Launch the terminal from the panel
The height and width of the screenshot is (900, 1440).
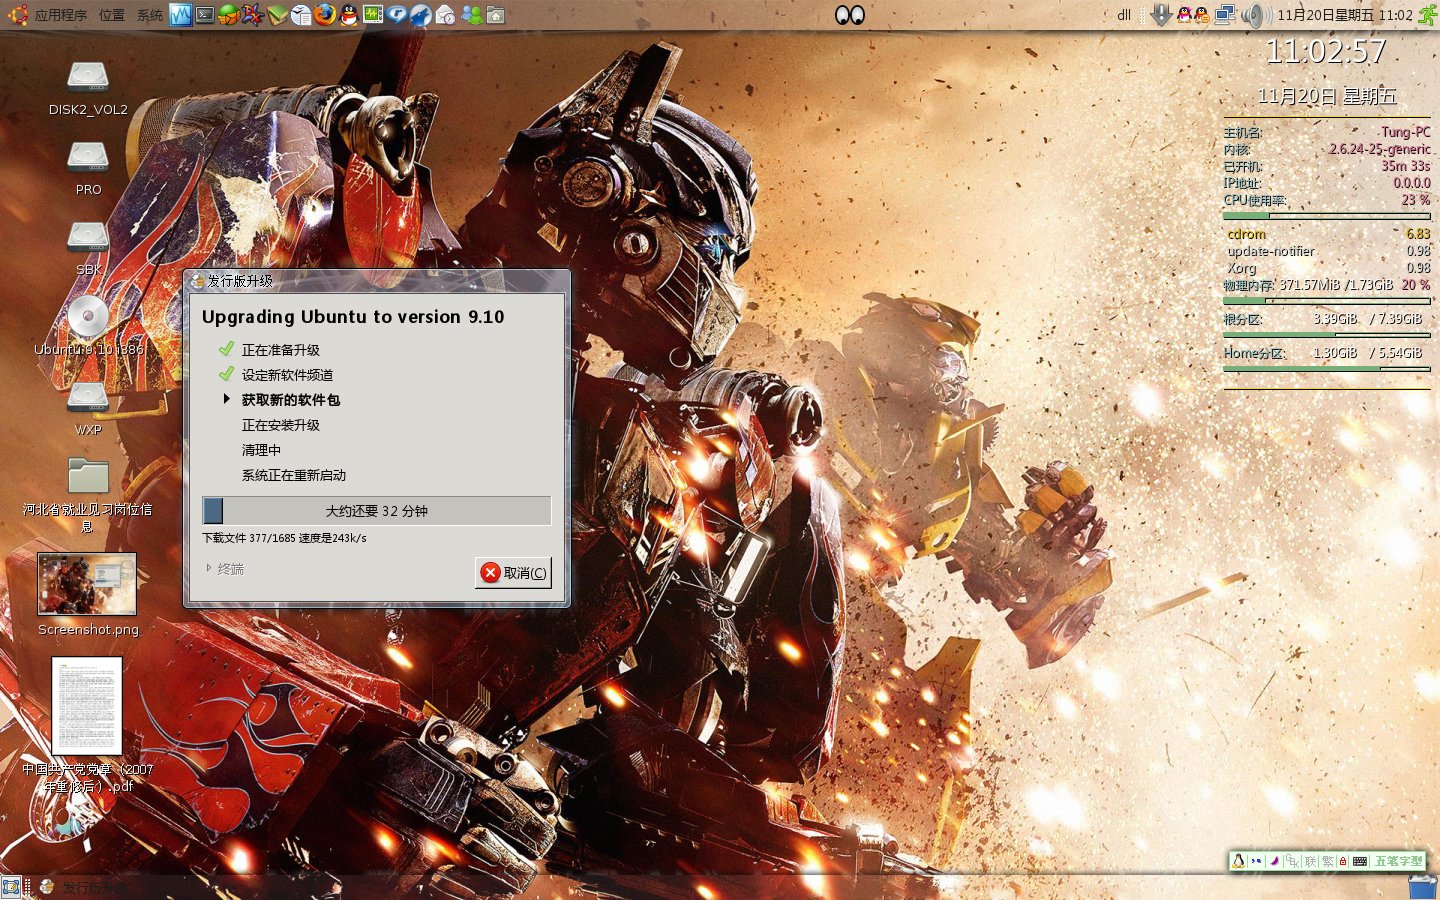(x=205, y=15)
